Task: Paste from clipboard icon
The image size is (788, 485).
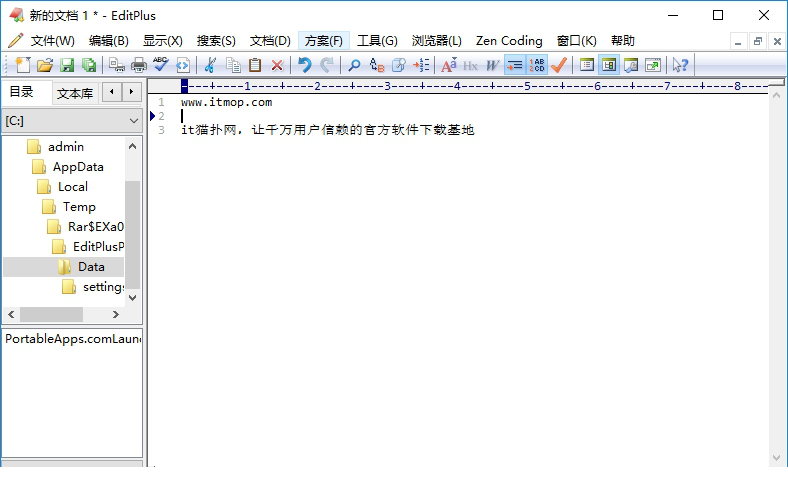Action: (x=255, y=65)
